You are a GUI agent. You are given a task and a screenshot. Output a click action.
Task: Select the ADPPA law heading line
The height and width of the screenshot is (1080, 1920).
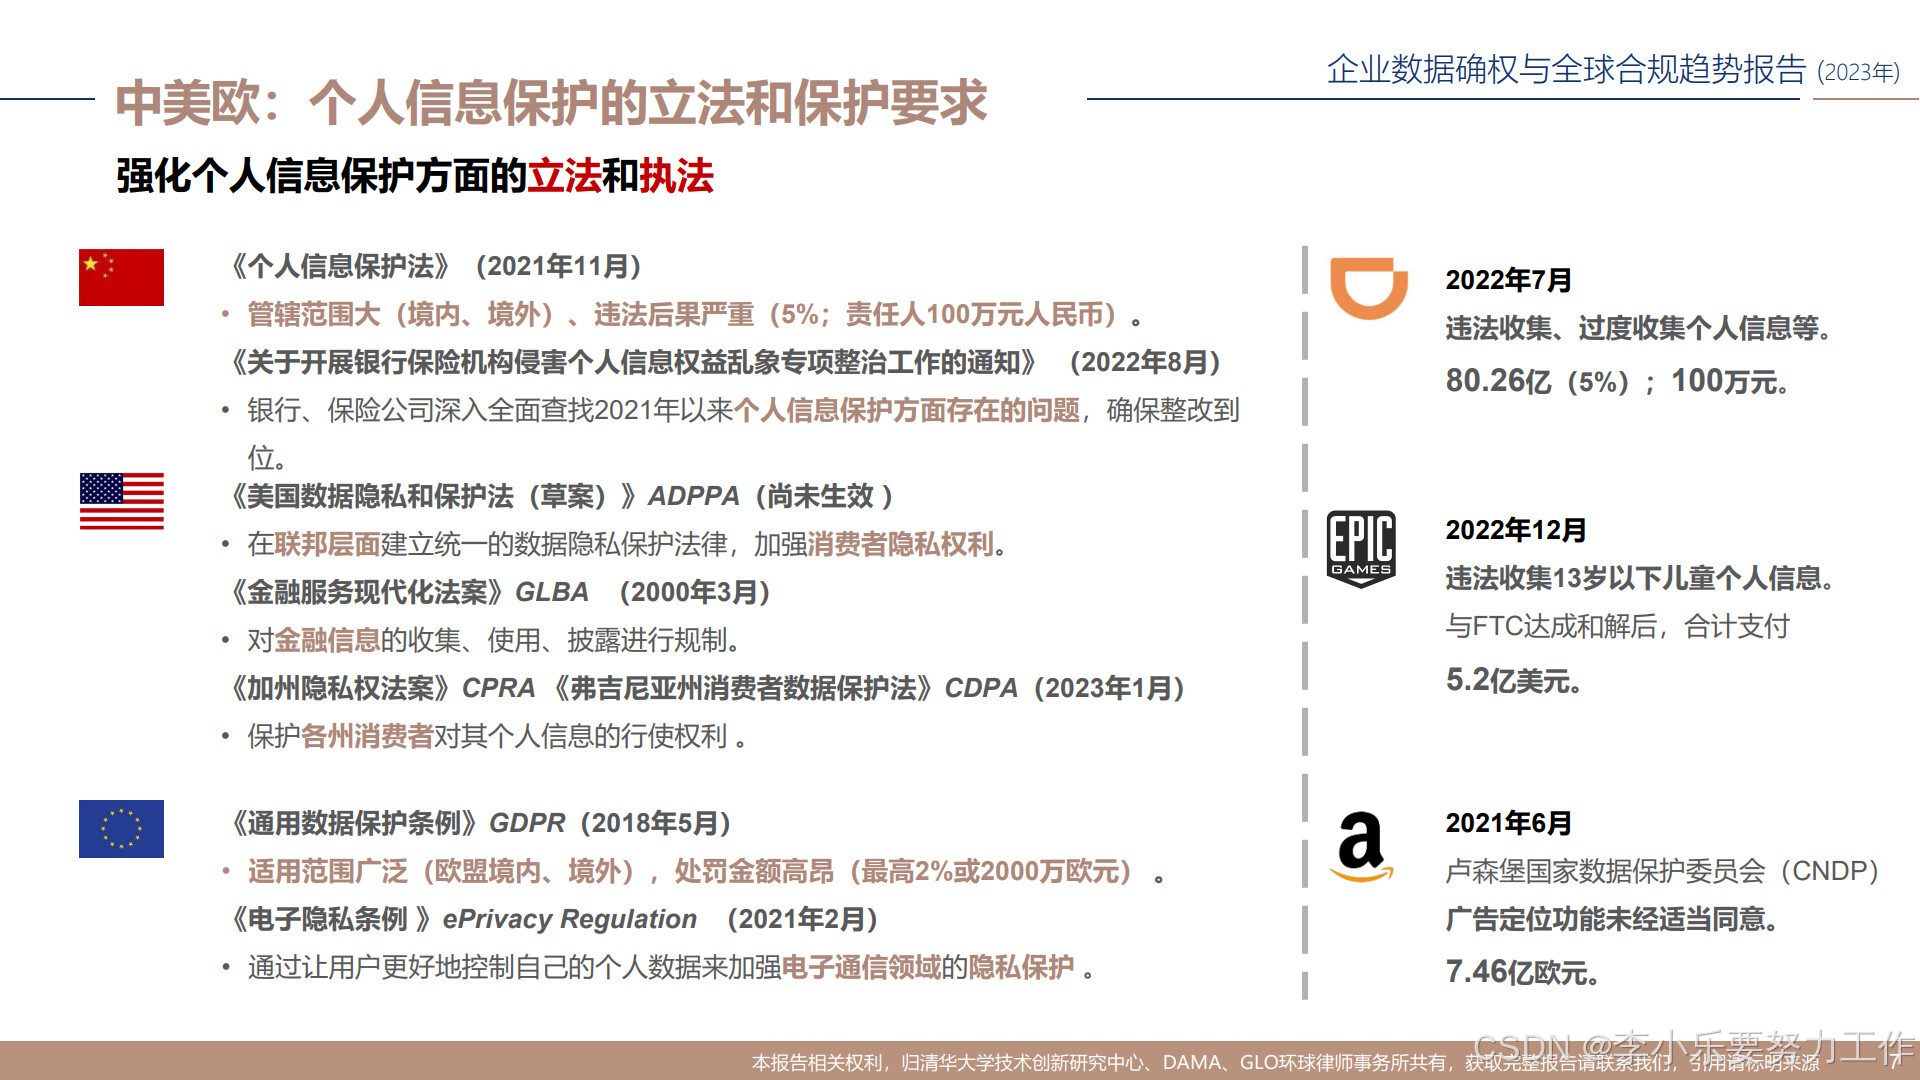coord(562,496)
